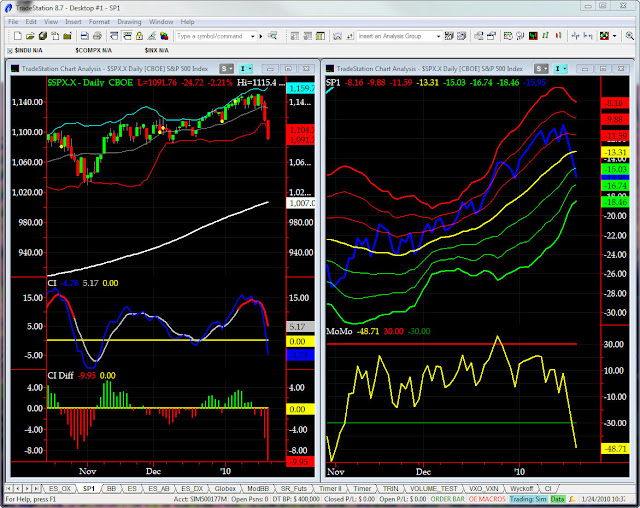This screenshot has height=508, width=640.
Task: Click the $INX N/A ticker item
Action: pos(156,51)
